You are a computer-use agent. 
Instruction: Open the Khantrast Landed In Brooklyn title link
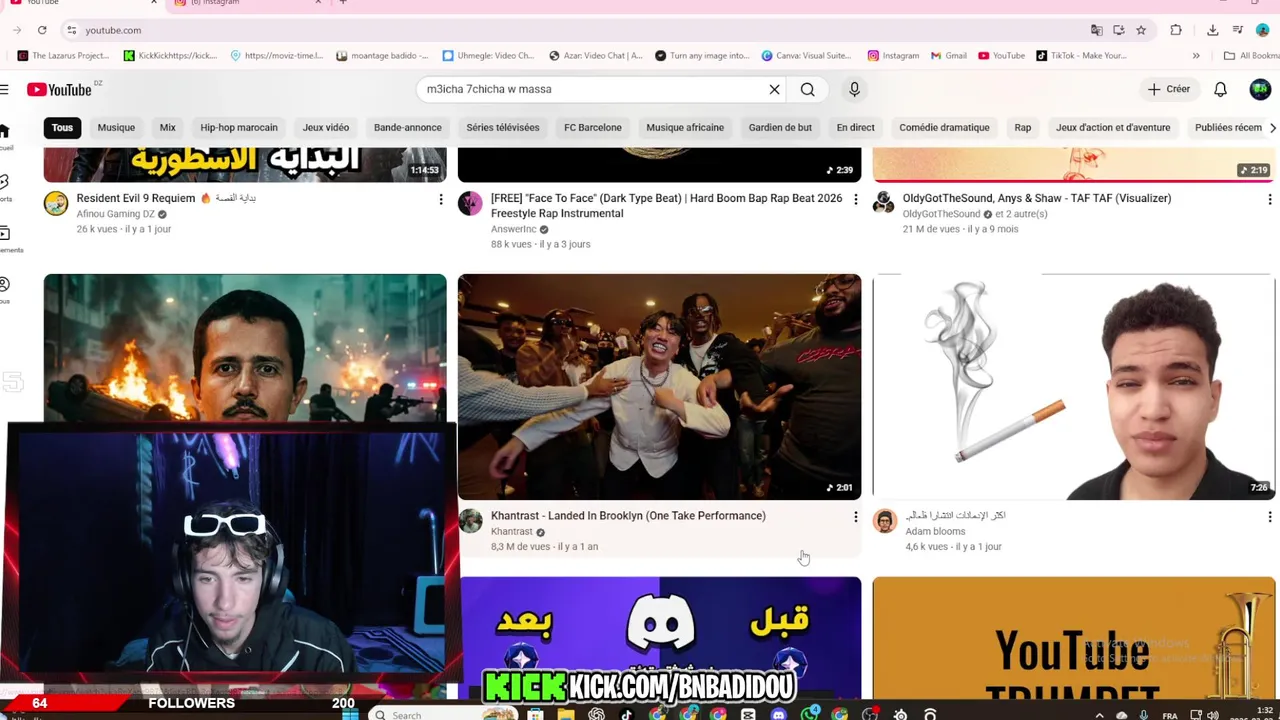pyautogui.click(x=628, y=516)
